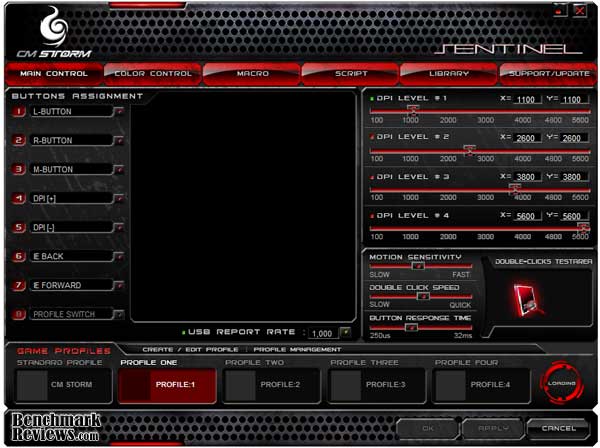Open the M-BUTTON assignment dropdown

click(119, 169)
